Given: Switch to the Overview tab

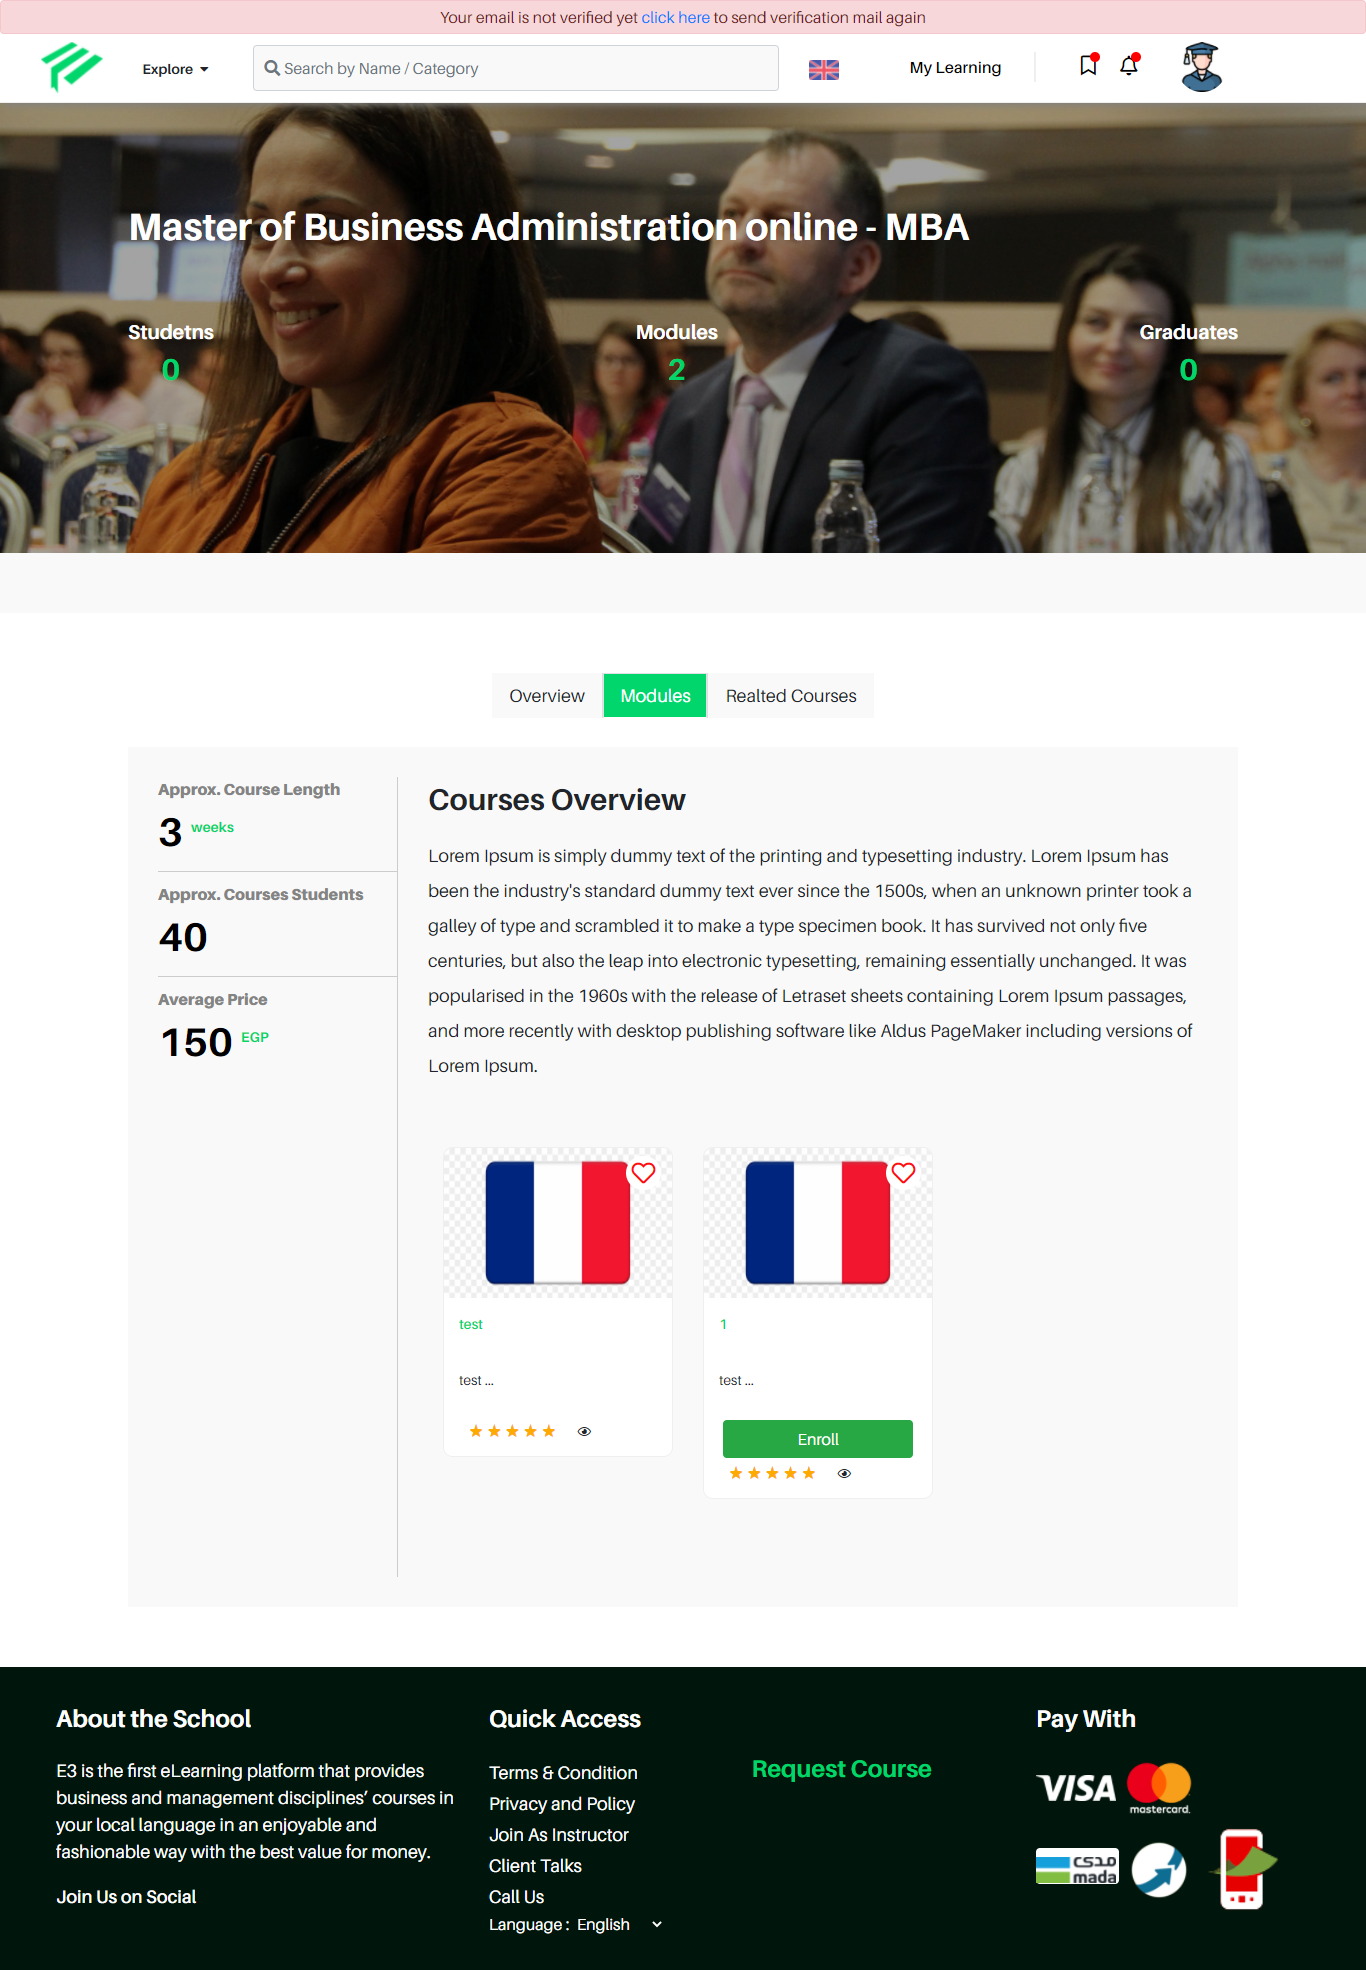Looking at the screenshot, I should click(x=547, y=696).
